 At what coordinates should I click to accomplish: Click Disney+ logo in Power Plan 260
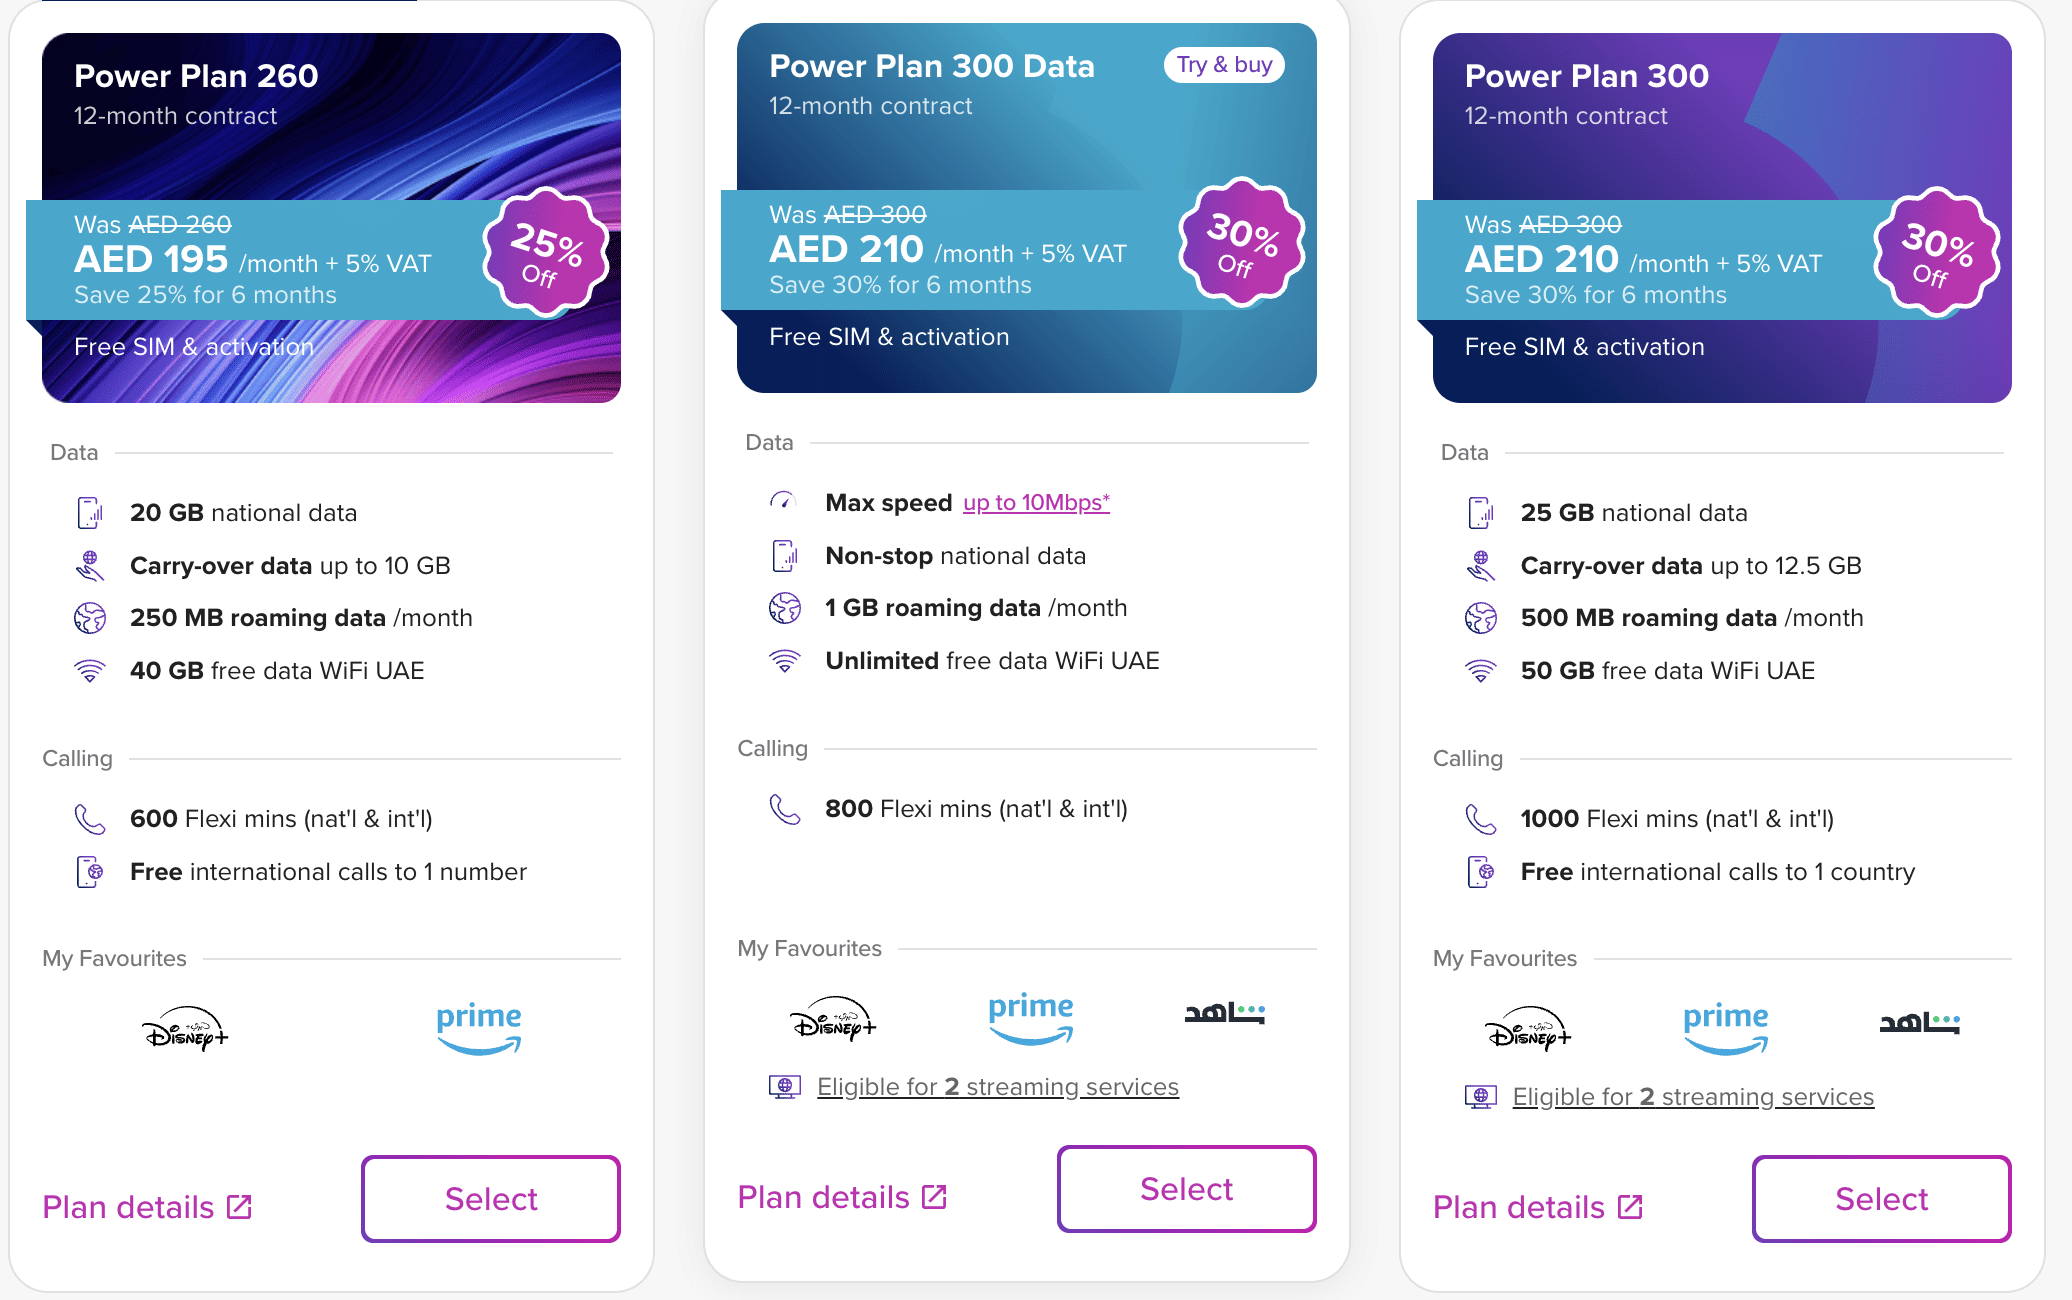[x=185, y=1028]
